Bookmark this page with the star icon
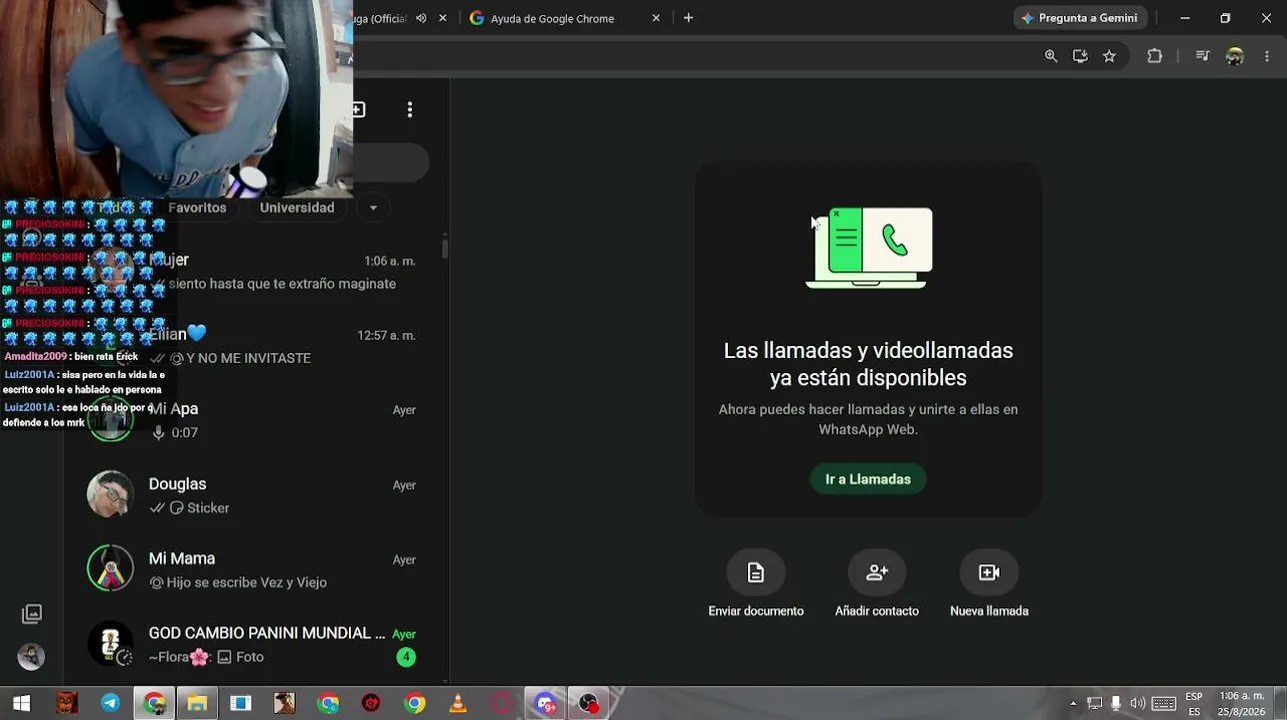The image size is (1287, 720). tap(1109, 56)
